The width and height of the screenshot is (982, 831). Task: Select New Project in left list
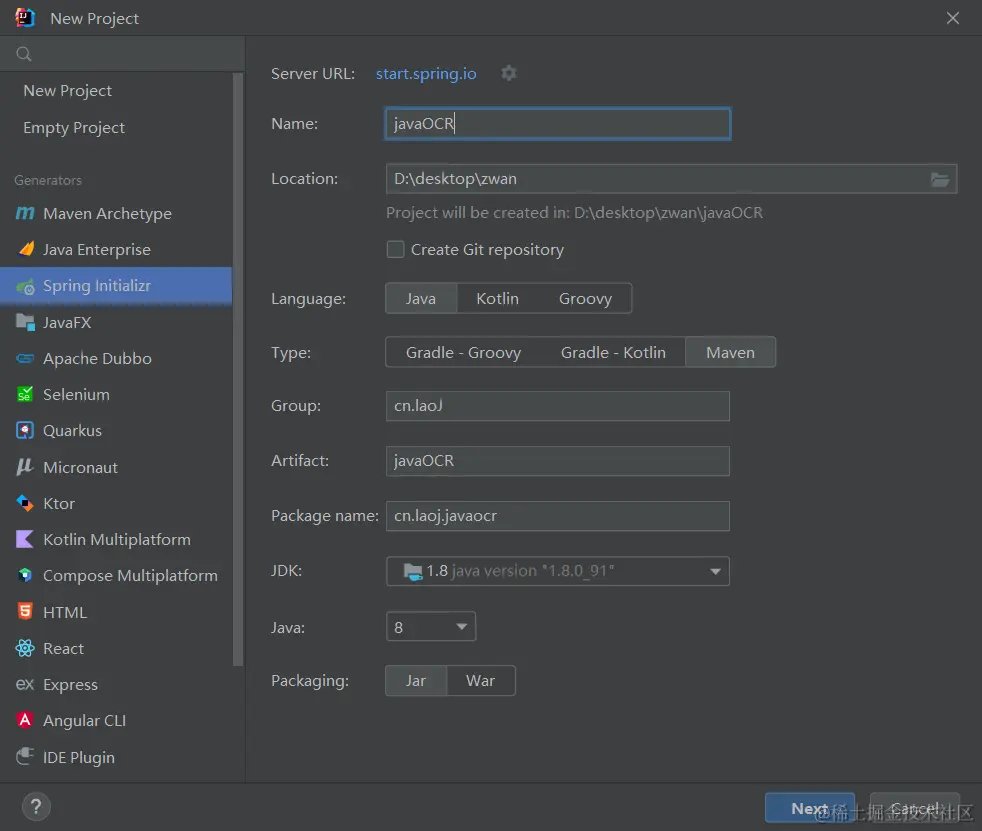click(x=116, y=91)
